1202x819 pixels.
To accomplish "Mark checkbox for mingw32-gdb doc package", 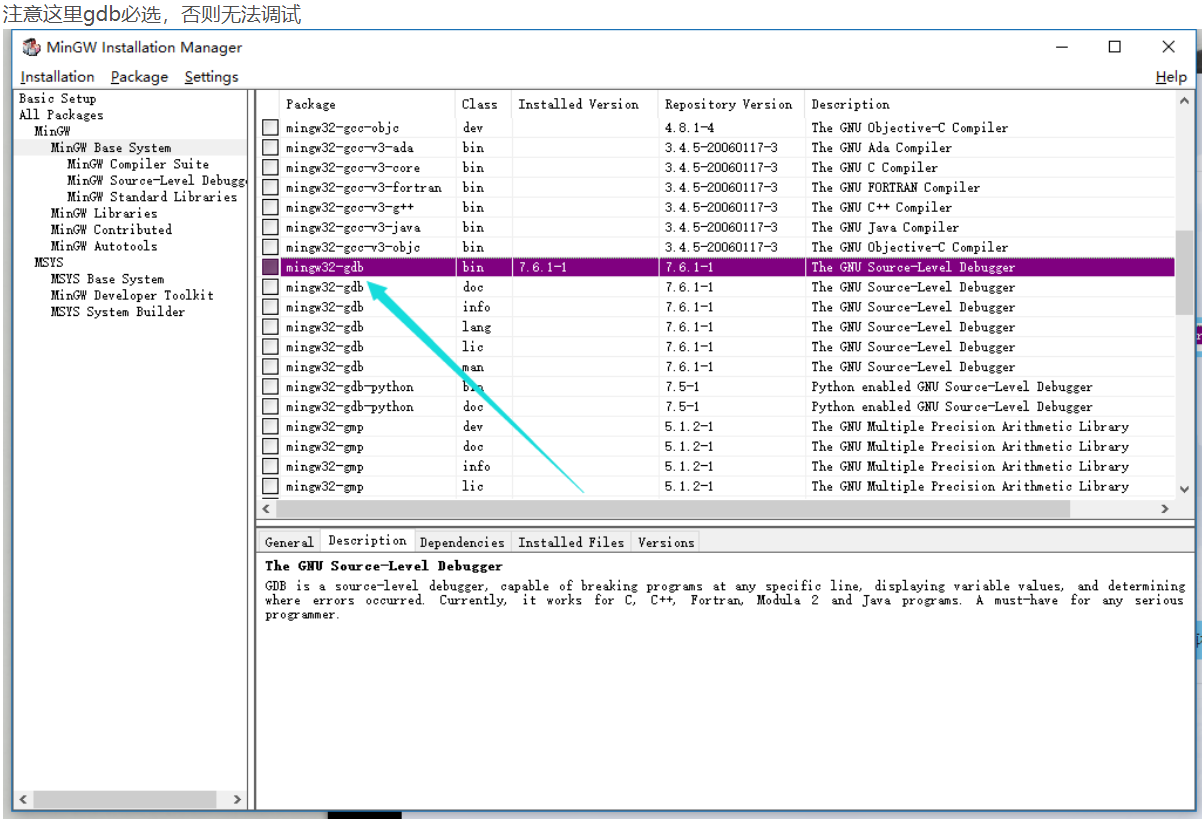I will click(x=270, y=288).
